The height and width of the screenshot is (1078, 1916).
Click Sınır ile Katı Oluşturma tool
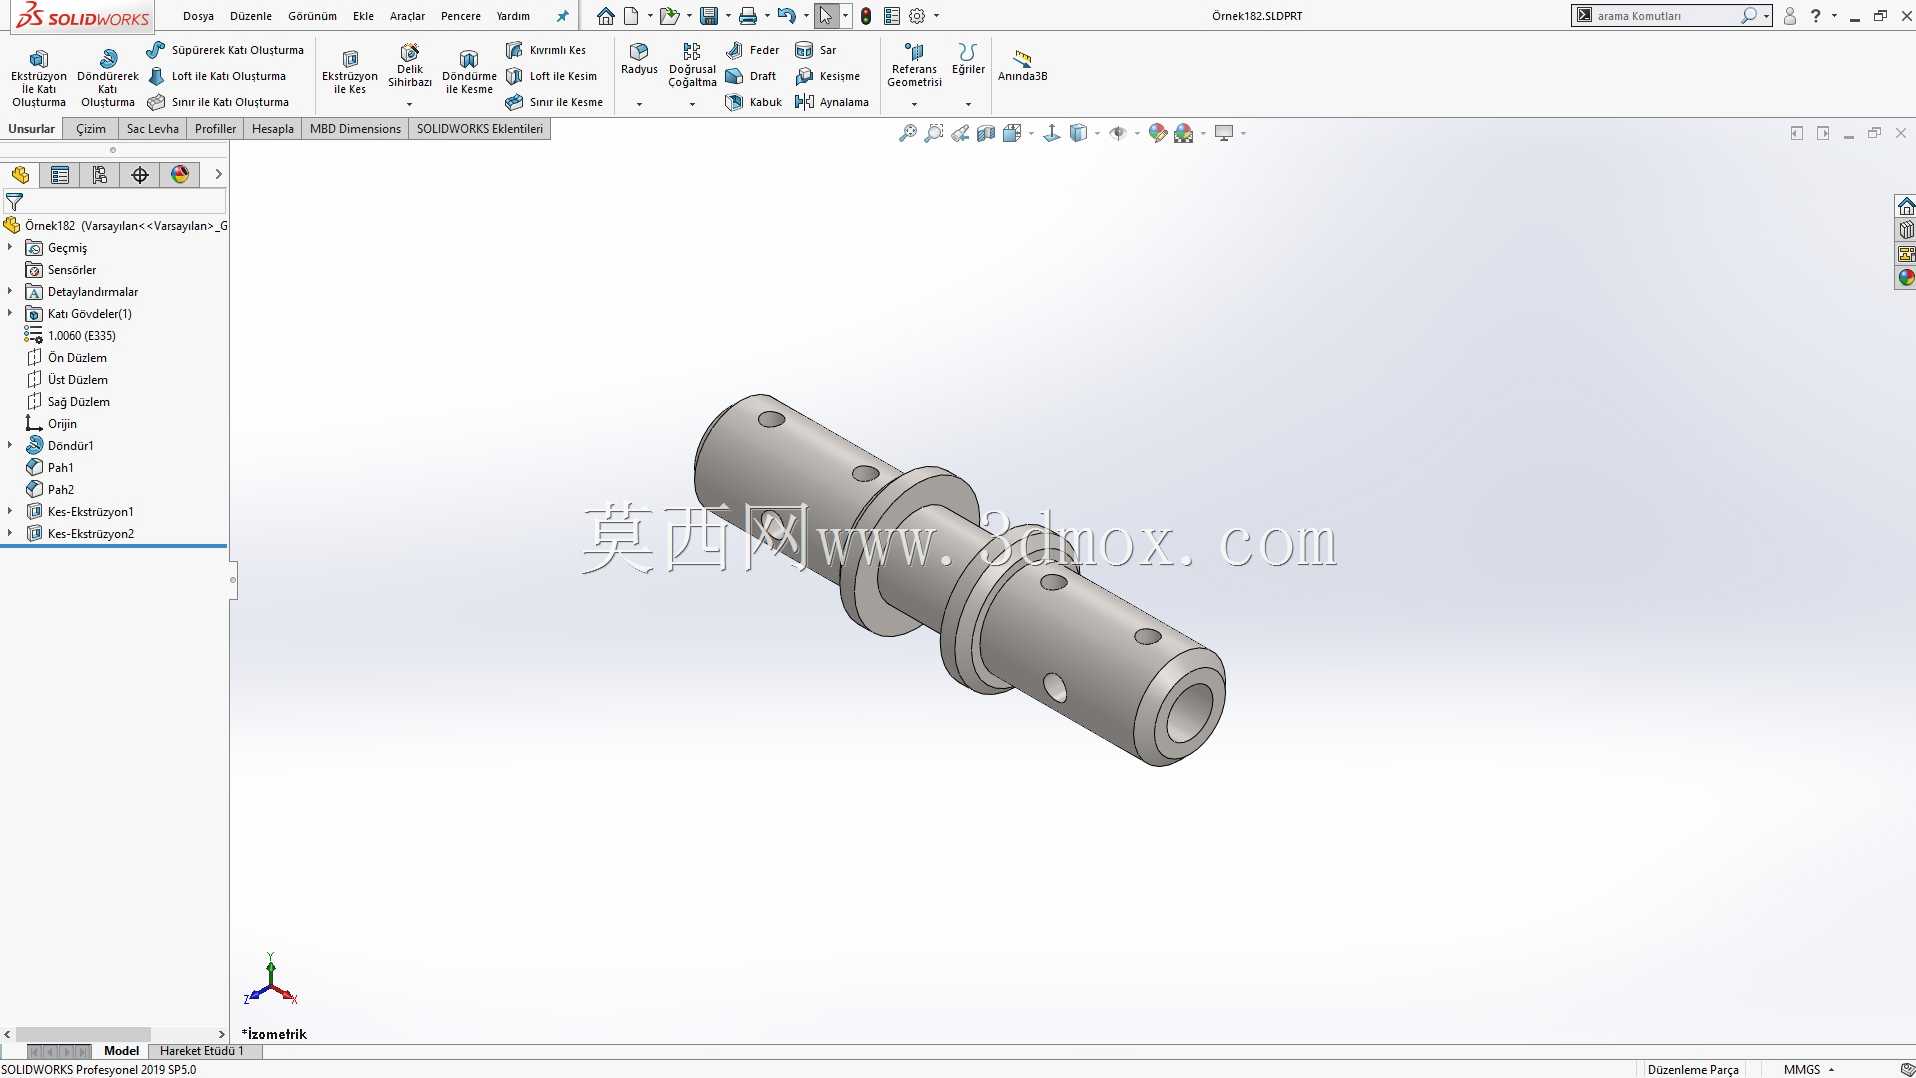(218, 102)
